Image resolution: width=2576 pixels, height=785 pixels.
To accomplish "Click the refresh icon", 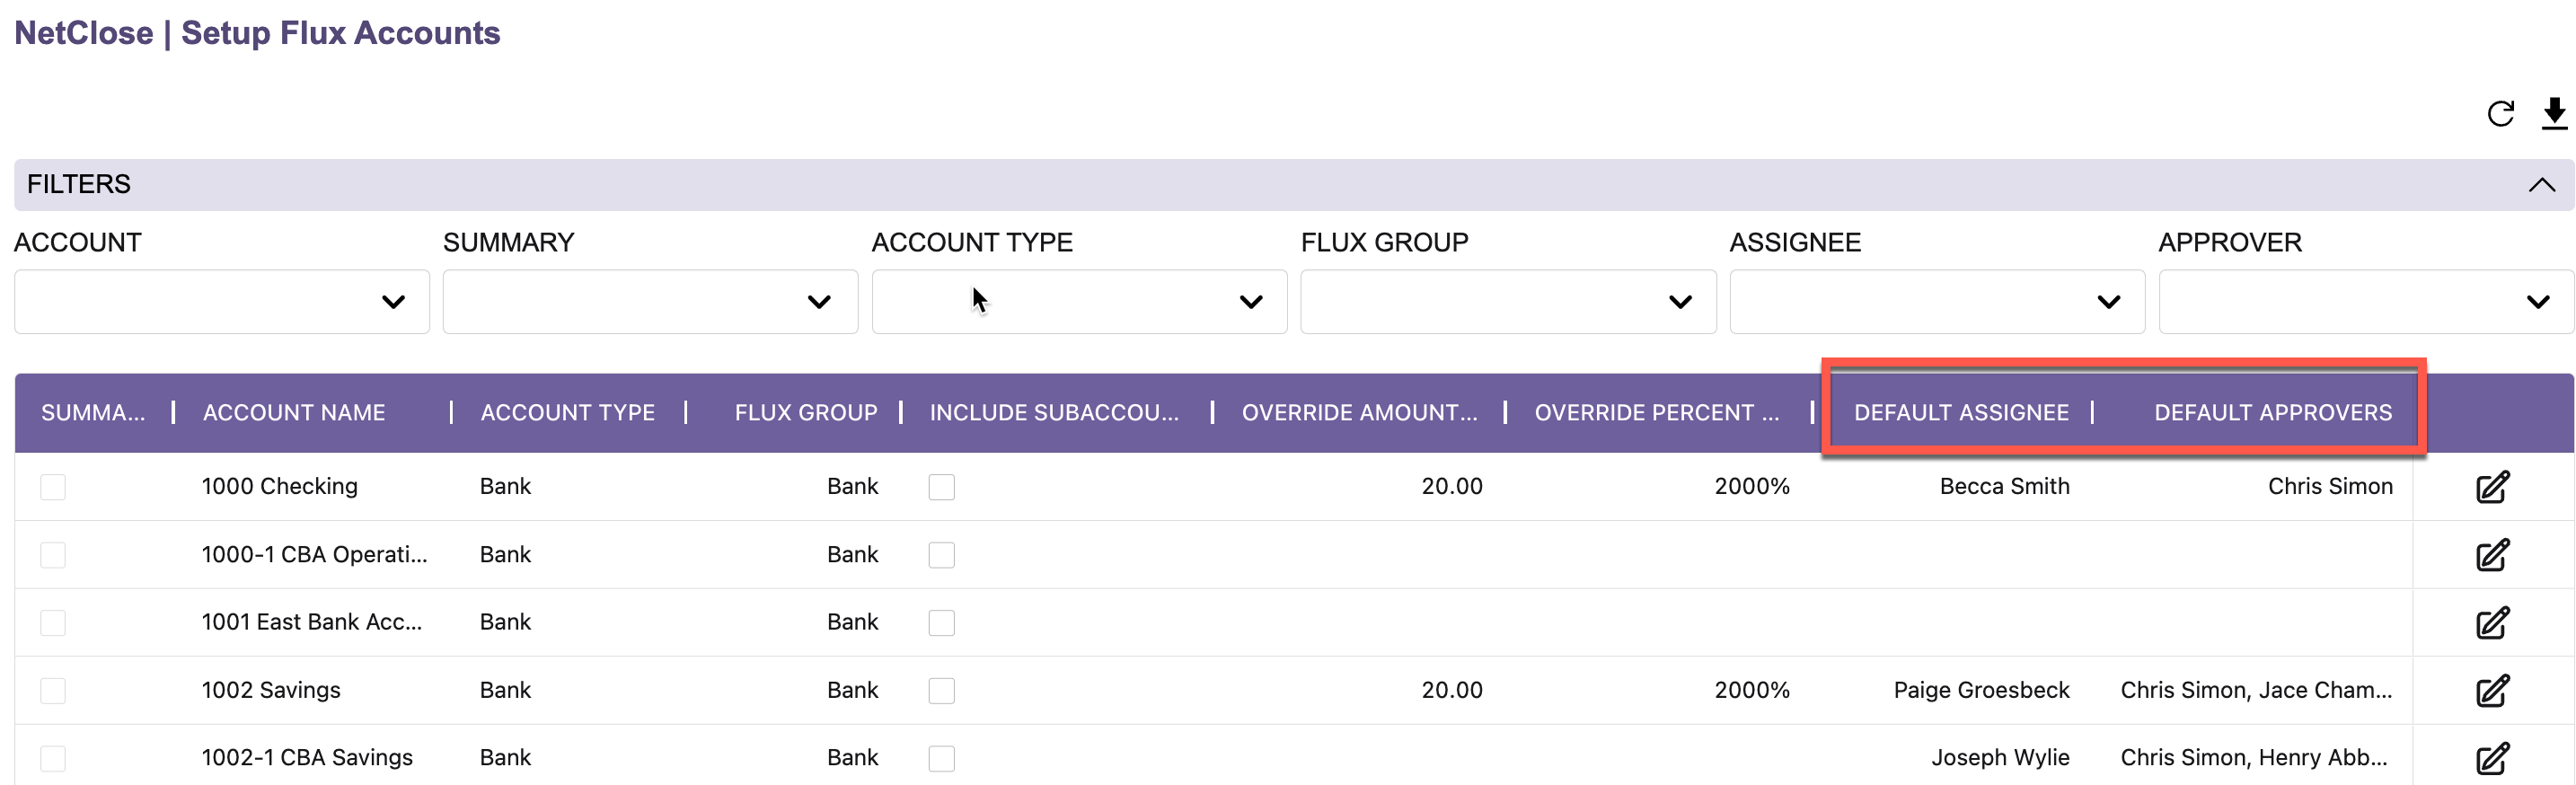I will pyautogui.click(x=2500, y=114).
